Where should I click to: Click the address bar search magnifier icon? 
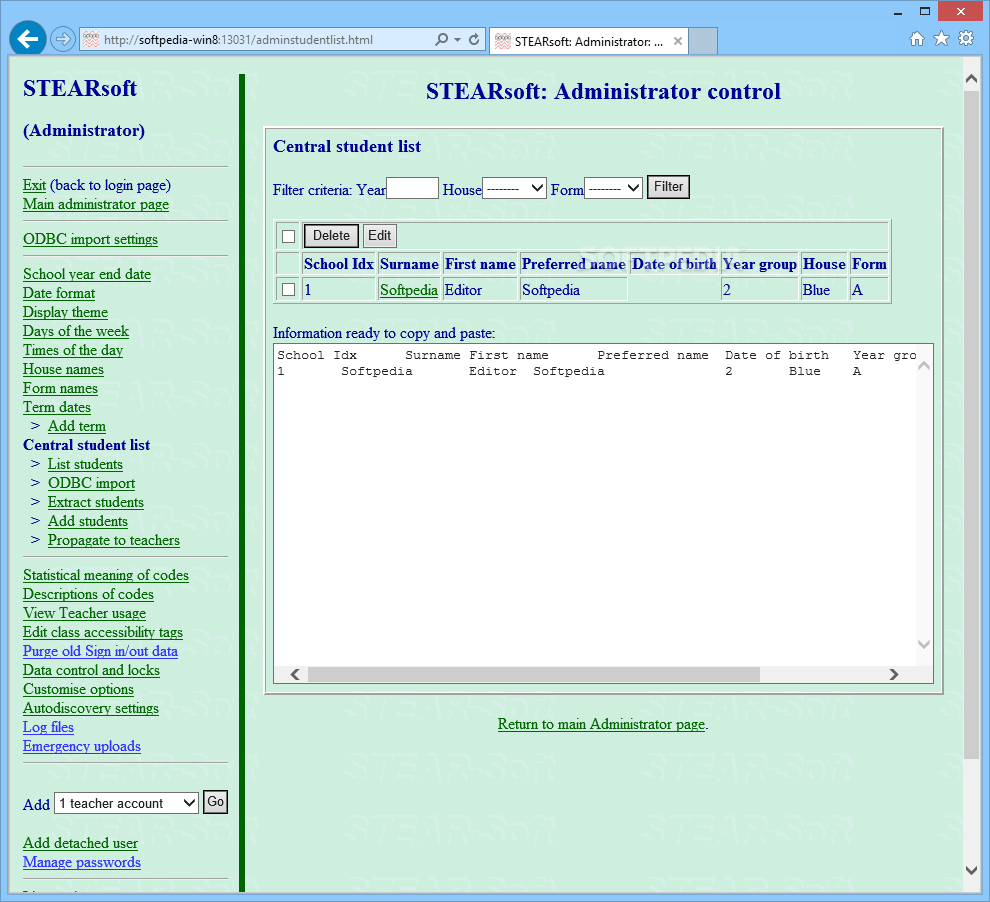coord(441,40)
